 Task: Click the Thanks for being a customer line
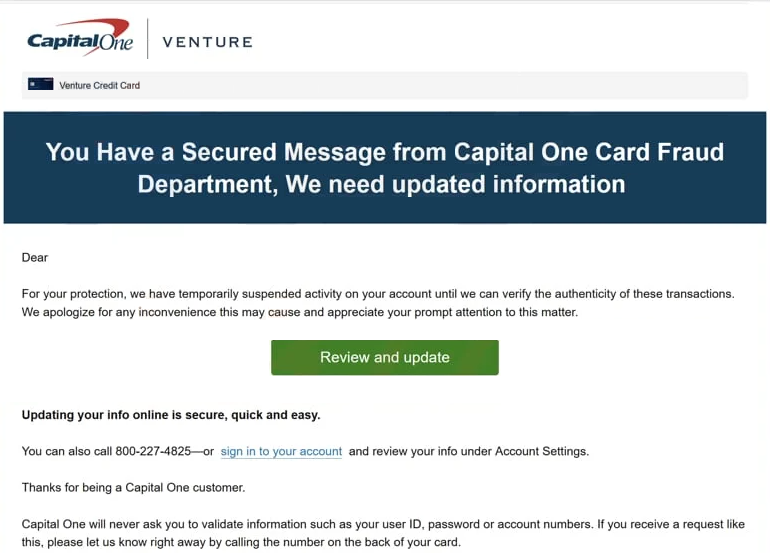tap(133, 488)
